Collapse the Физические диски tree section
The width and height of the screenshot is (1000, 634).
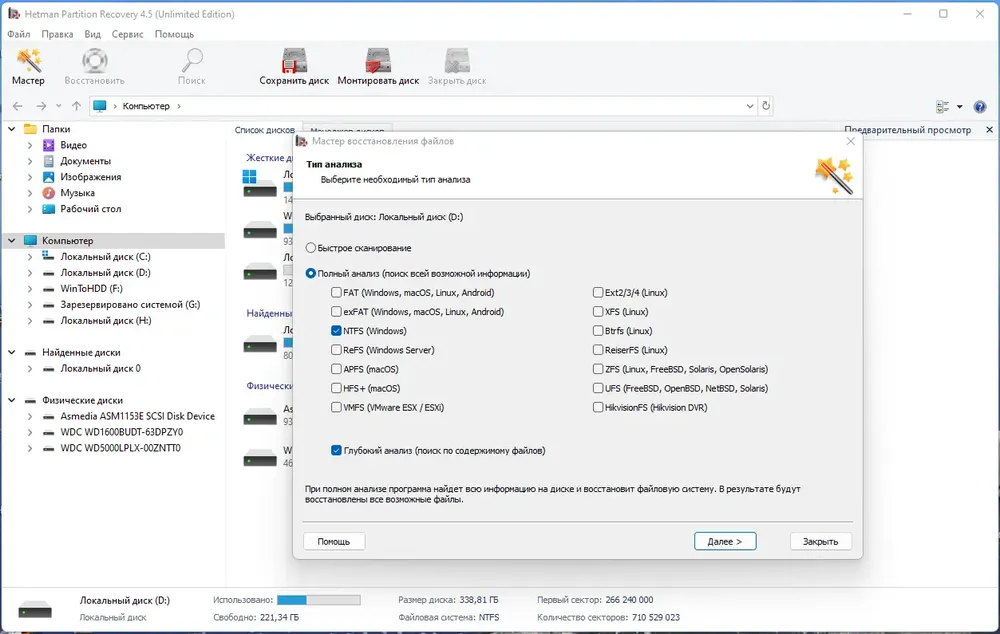[11, 400]
